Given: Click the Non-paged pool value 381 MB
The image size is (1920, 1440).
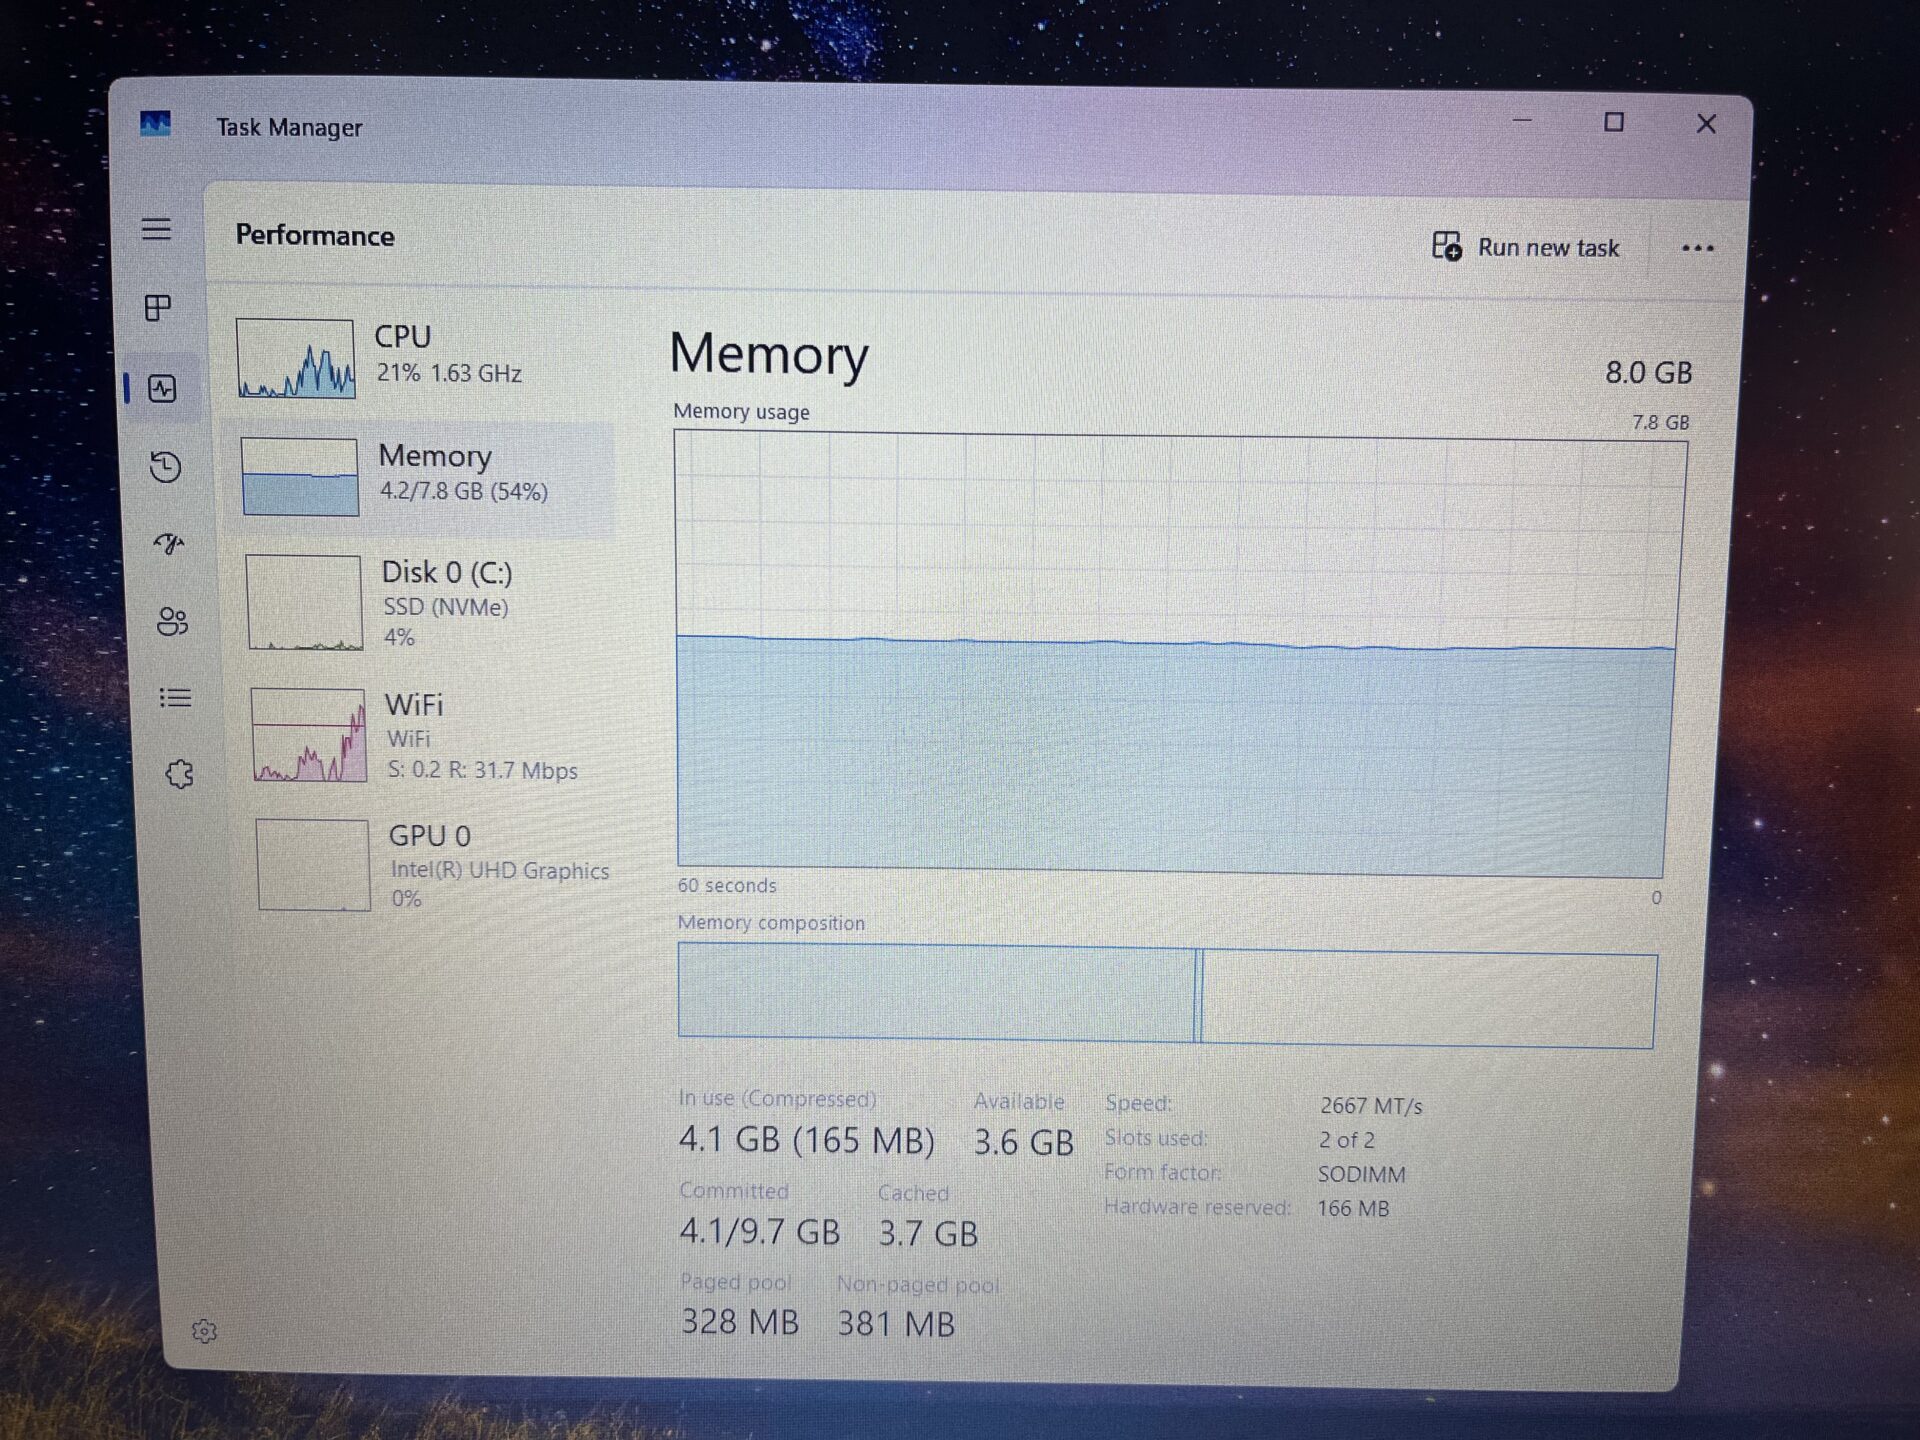Looking at the screenshot, I should point(896,1324).
